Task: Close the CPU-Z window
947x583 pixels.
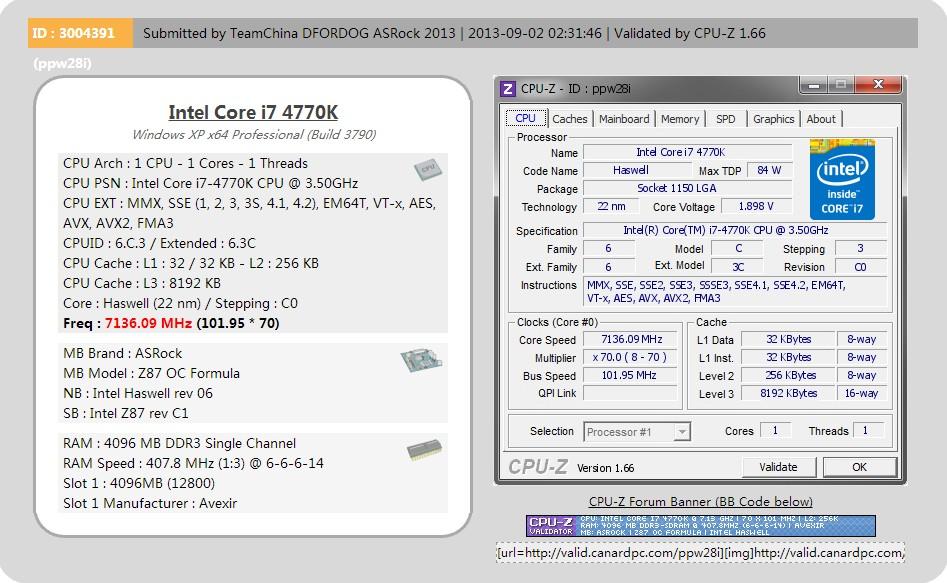Action: [x=878, y=85]
